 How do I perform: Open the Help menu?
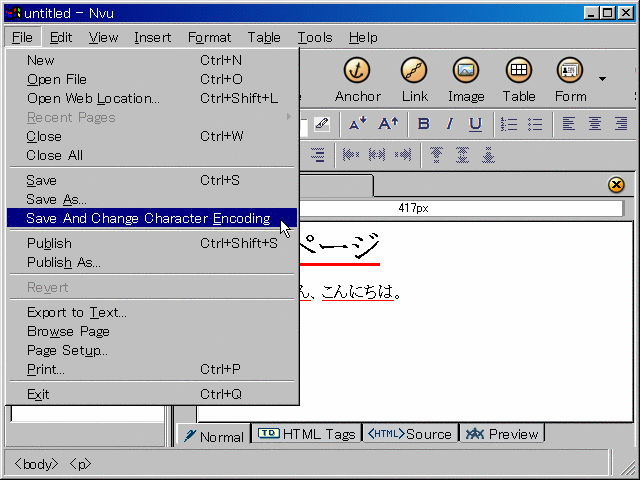pyautogui.click(x=363, y=38)
